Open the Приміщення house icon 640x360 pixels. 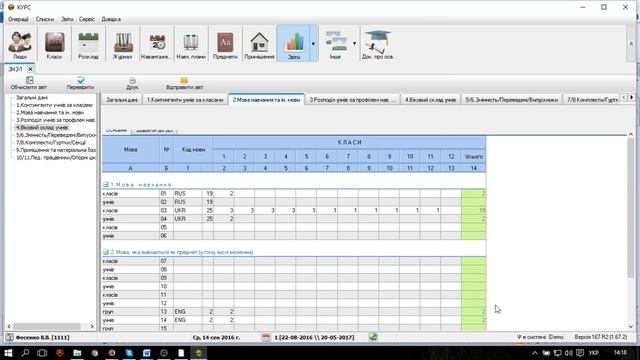coord(259,44)
